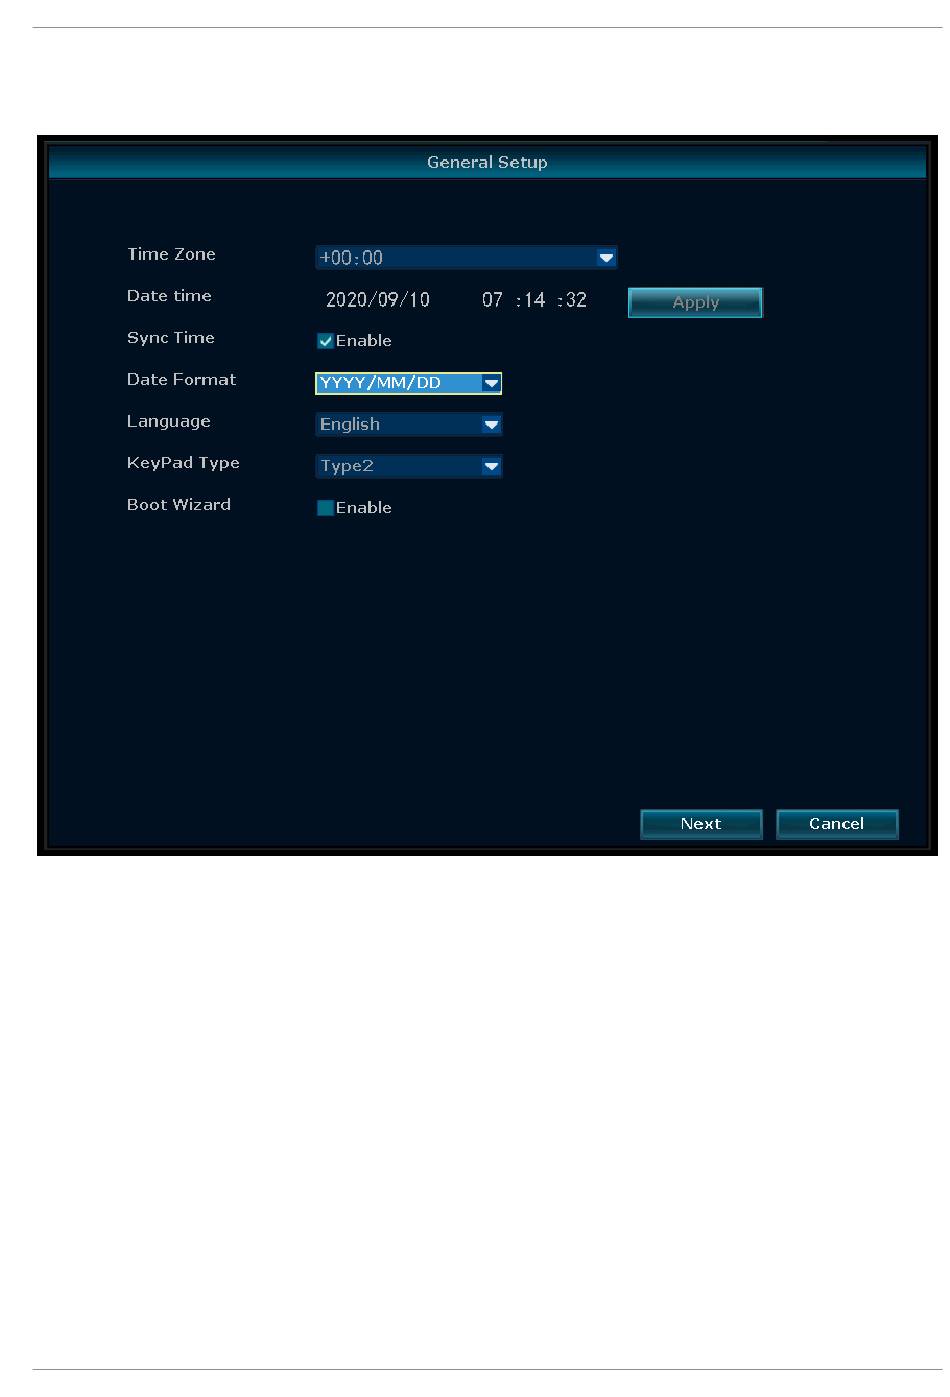This screenshot has width=950, height=1397.
Task: Toggle the Sync Time Enable checkbox
Action: click(325, 341)
